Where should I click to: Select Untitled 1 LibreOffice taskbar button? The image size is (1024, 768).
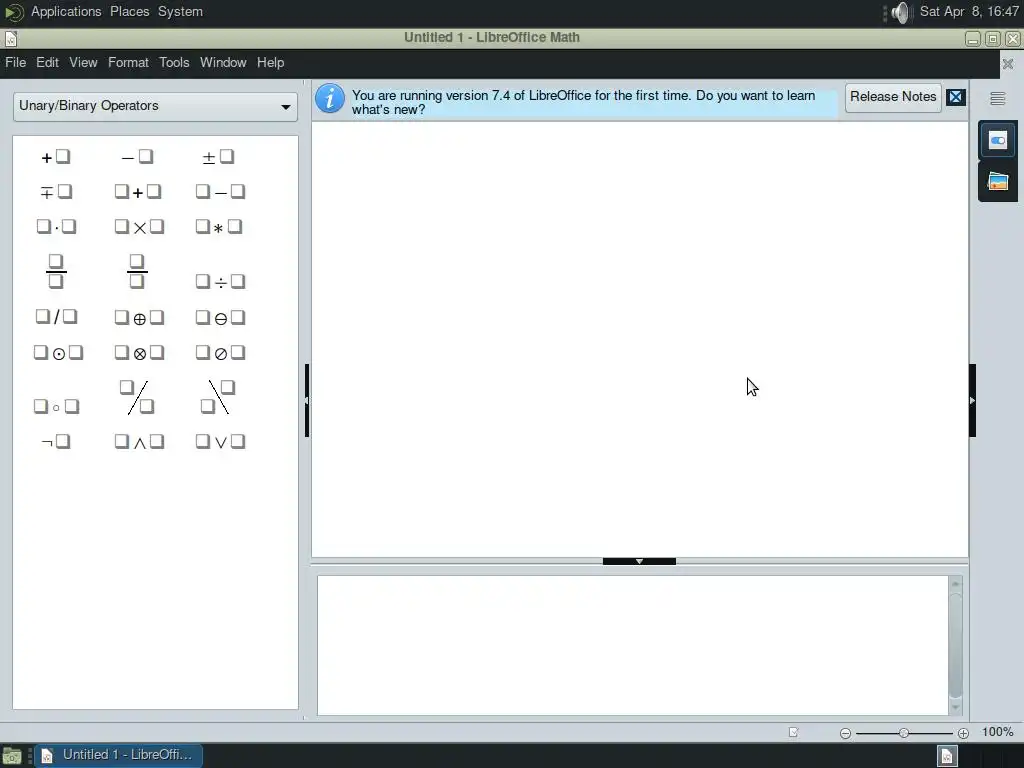pyautogui.click(x=118, y=755)
